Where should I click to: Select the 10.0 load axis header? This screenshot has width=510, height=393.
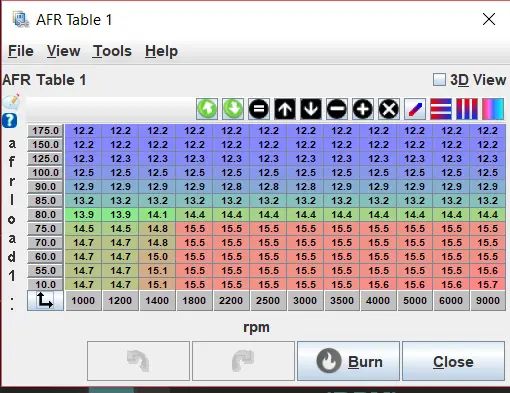(x=45, y=284)
